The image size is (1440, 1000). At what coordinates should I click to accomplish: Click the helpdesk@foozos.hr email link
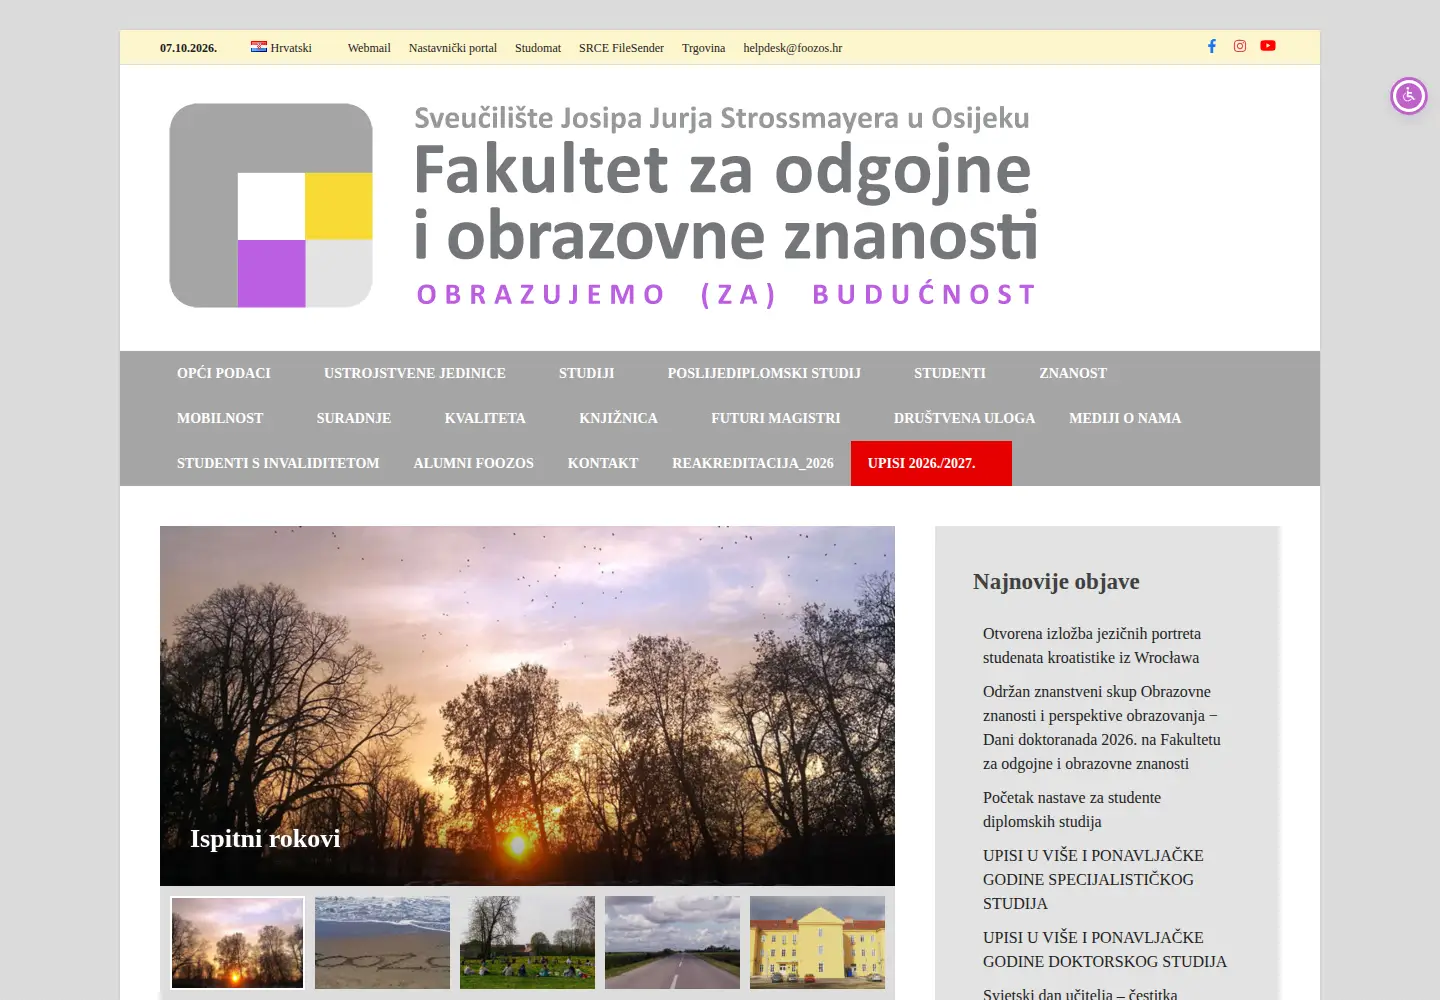point(793,48)
